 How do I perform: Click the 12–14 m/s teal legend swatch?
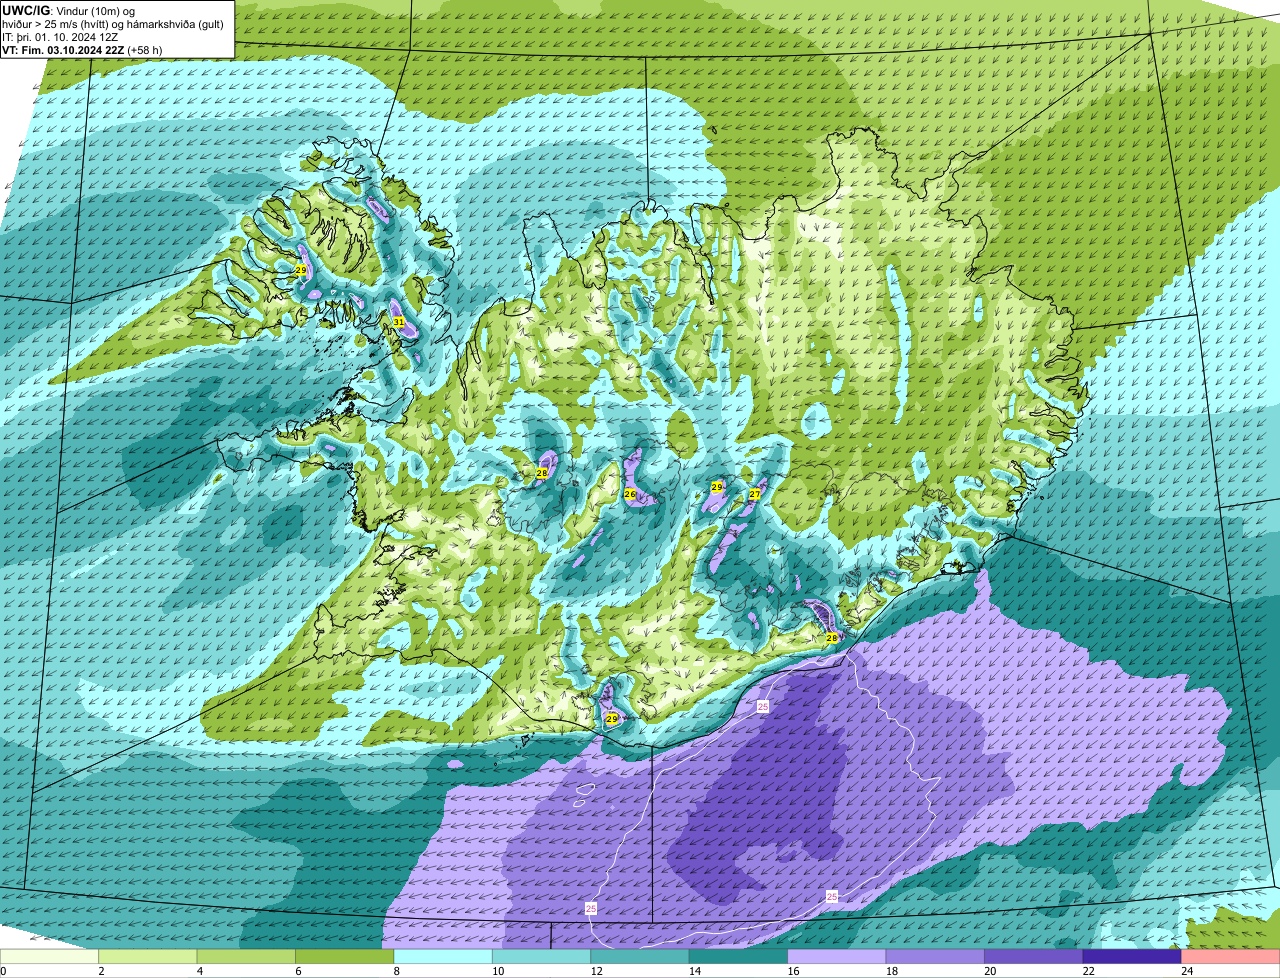tap(640, 957)
